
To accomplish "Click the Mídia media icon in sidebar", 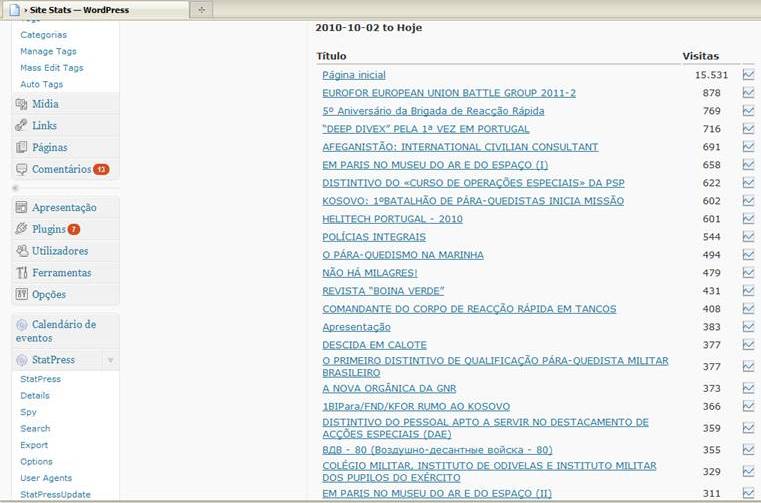I will pos(21,104).
